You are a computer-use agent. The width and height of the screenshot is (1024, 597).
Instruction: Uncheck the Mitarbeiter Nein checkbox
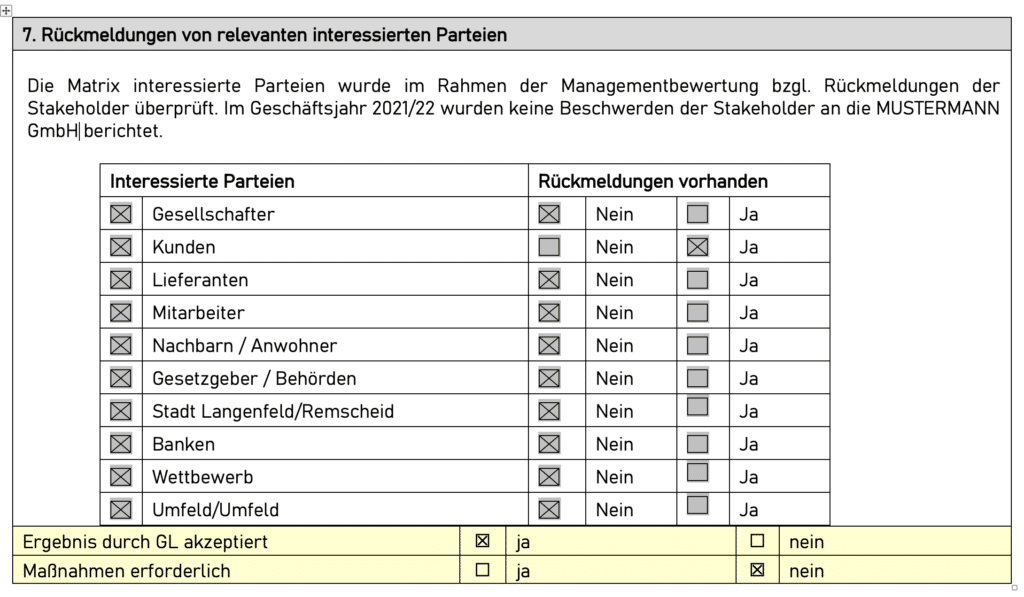pos(549,312)
